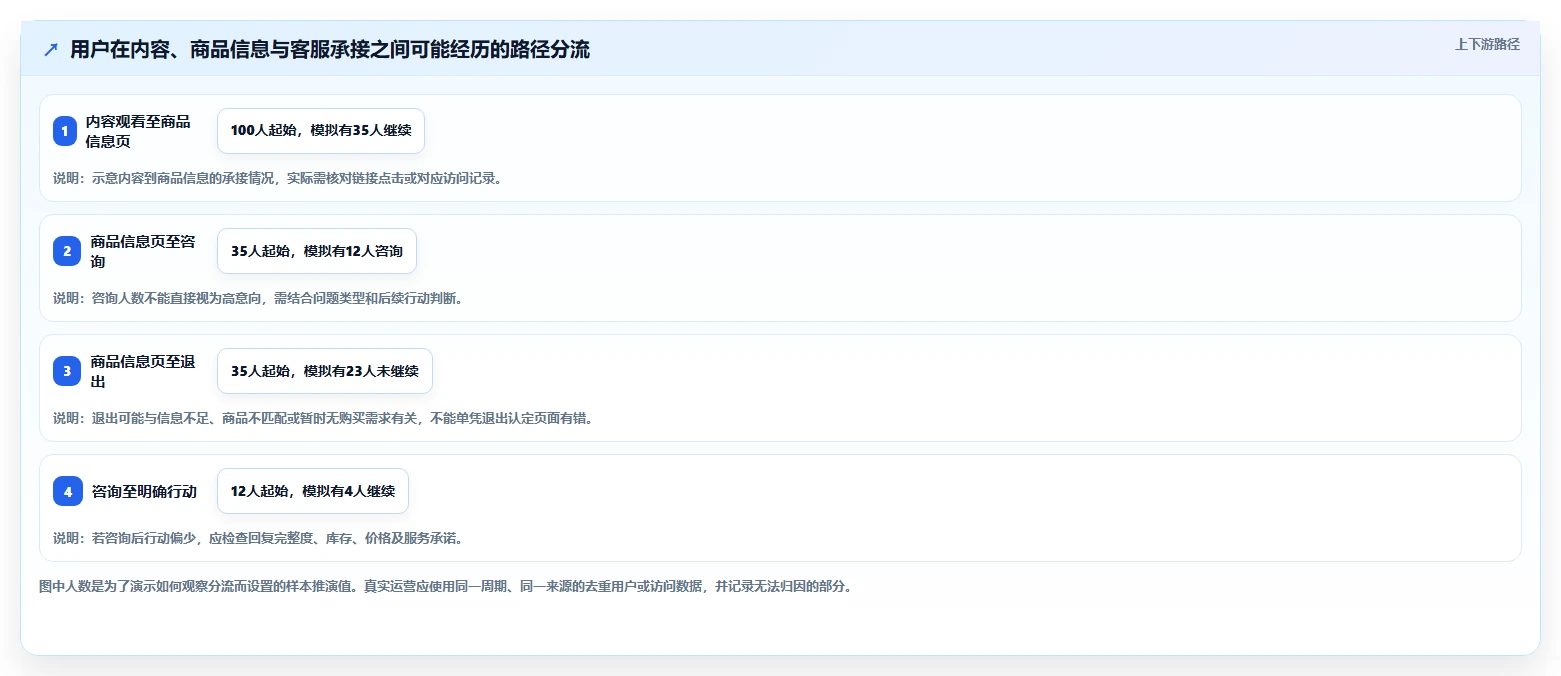Click the 12人起始，模拟有4人继续 chip
This screenshot has width=1561, height=676.
coord(313,491)
